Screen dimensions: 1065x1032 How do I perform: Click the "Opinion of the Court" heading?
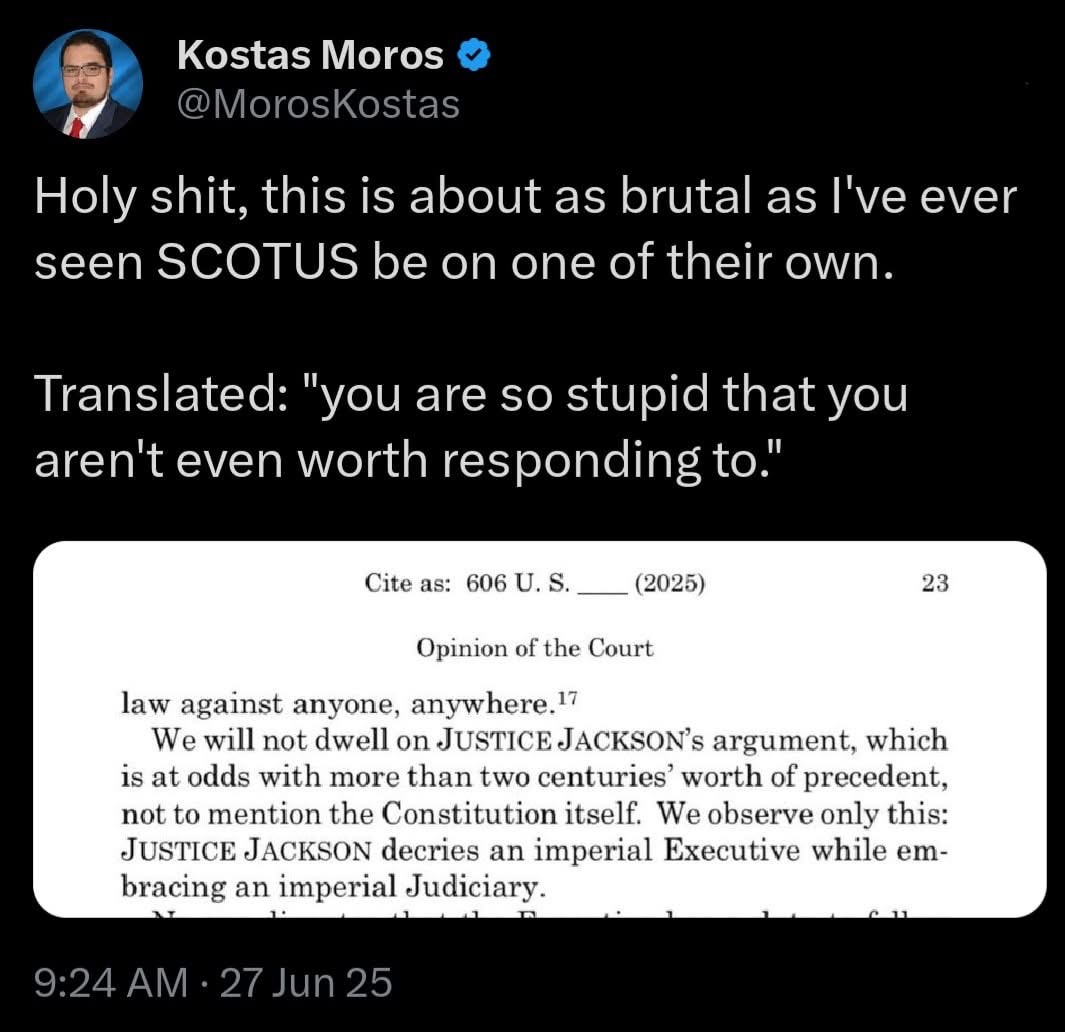534,648
